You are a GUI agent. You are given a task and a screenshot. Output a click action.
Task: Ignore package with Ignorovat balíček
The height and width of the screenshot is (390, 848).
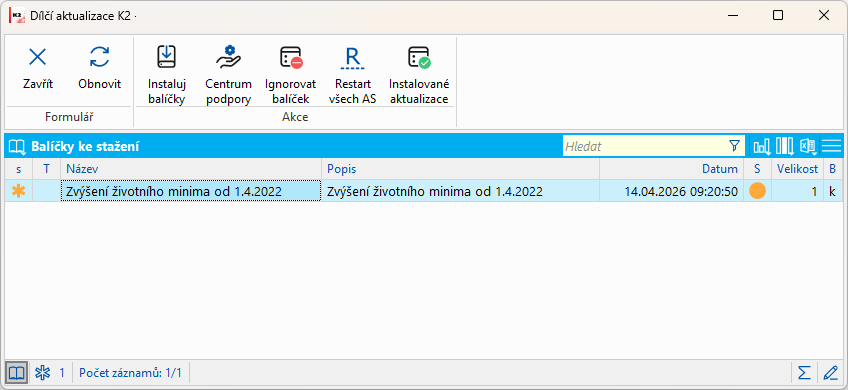[291, 57]
